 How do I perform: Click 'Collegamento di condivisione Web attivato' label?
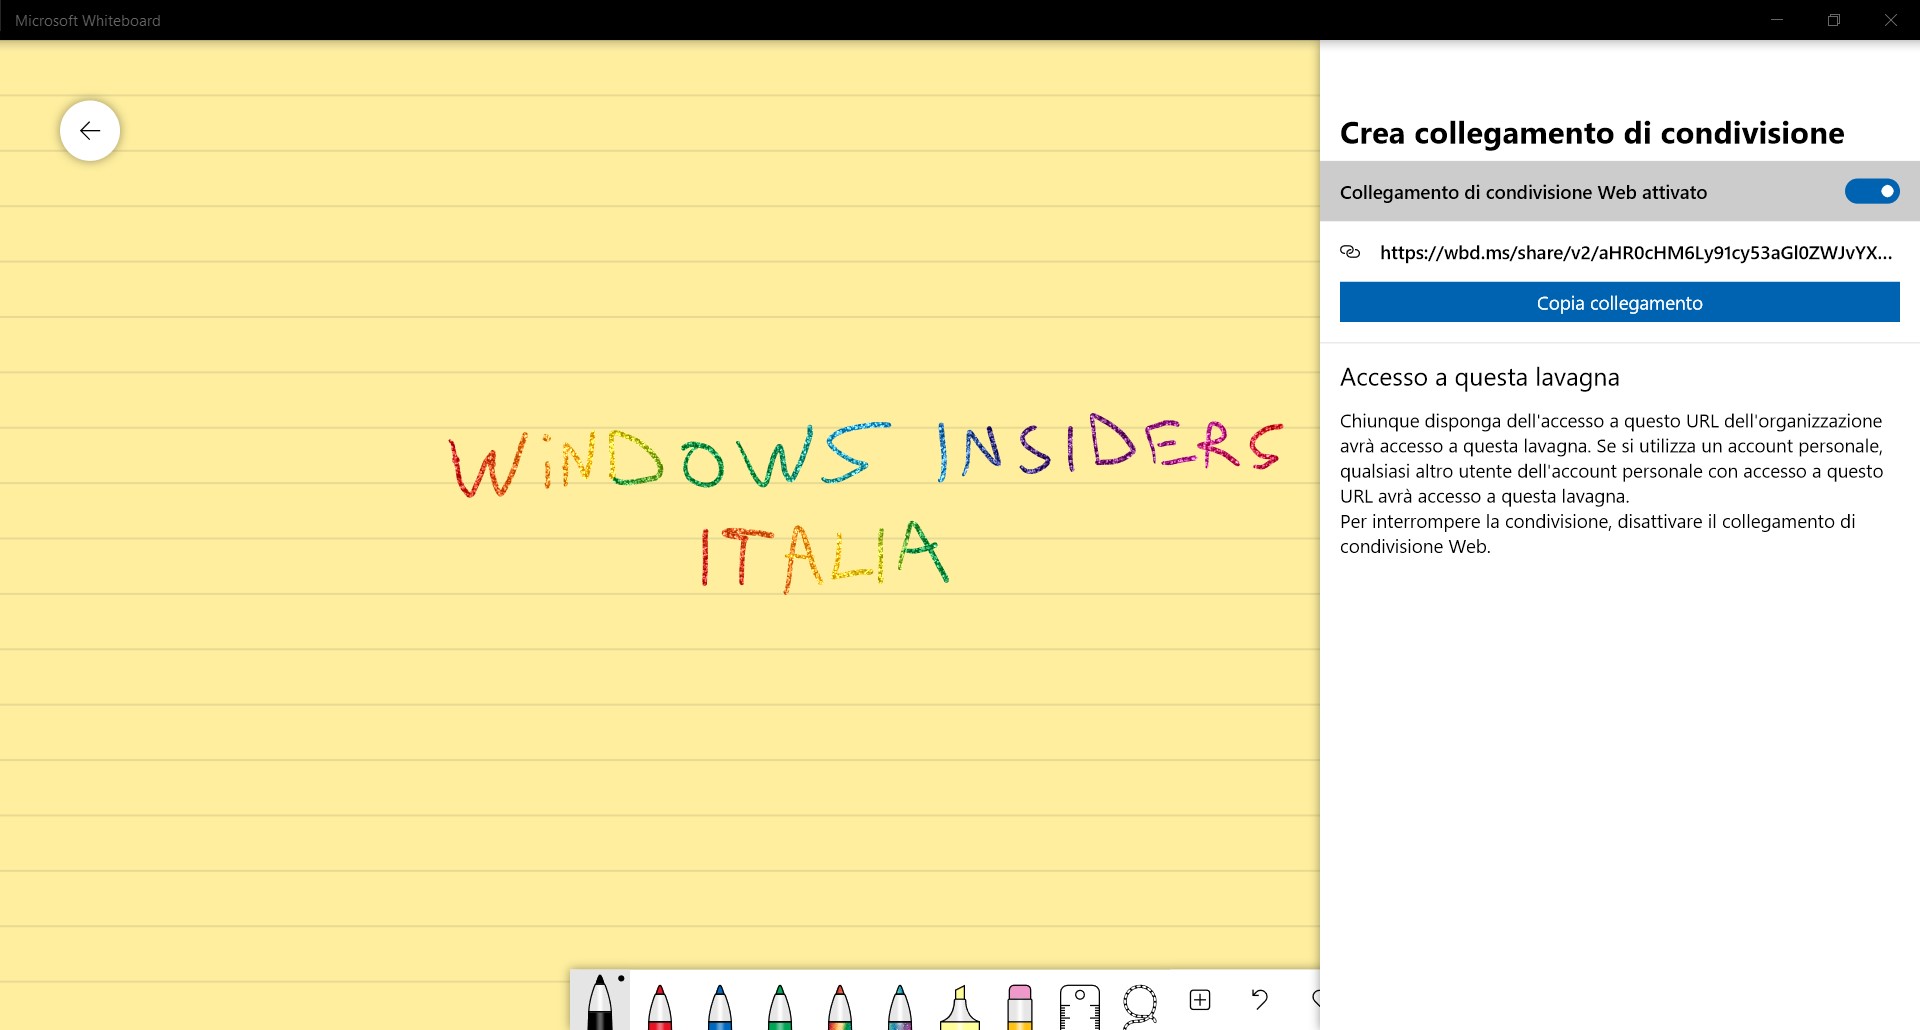coord(1523,192)
